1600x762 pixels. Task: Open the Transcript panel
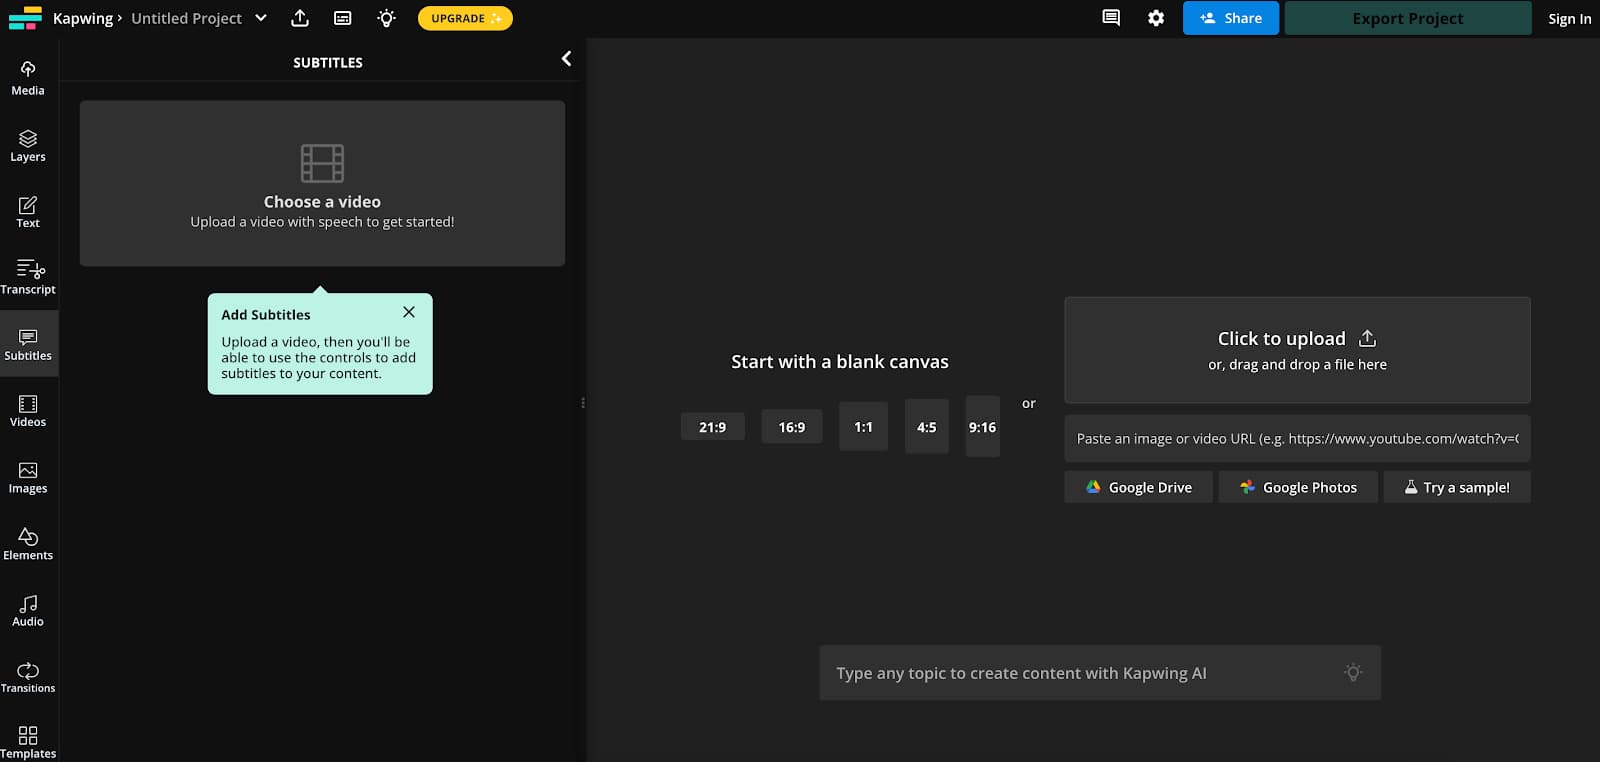click(x=28, y=277)
